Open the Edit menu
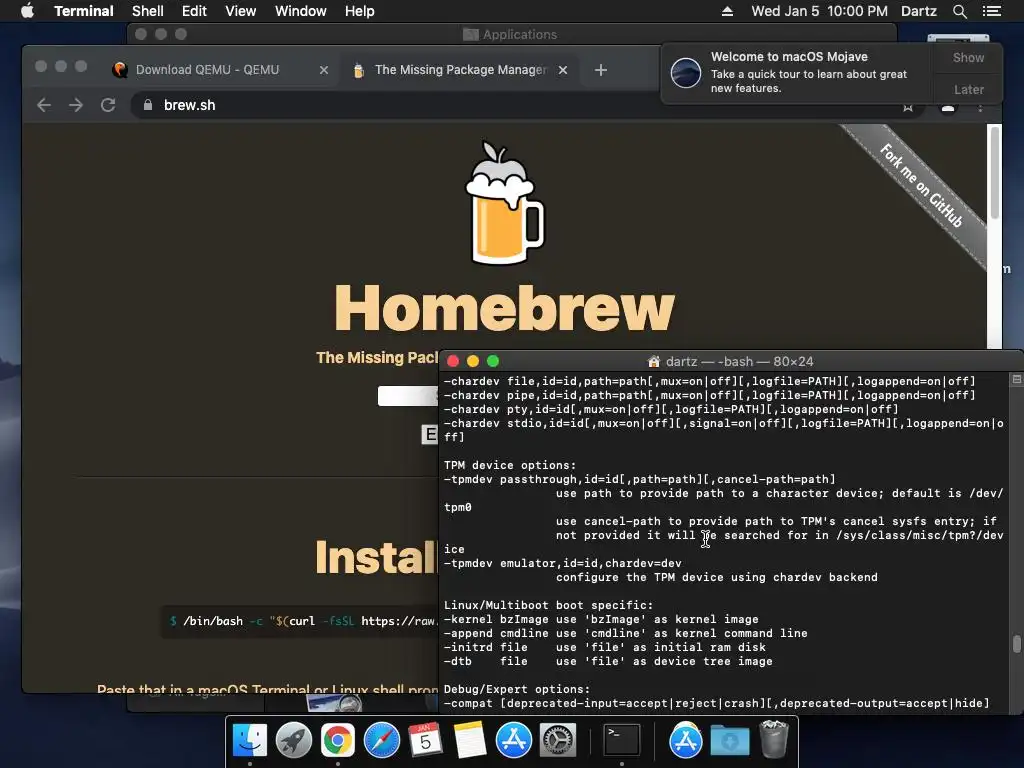 click(194, 11)
